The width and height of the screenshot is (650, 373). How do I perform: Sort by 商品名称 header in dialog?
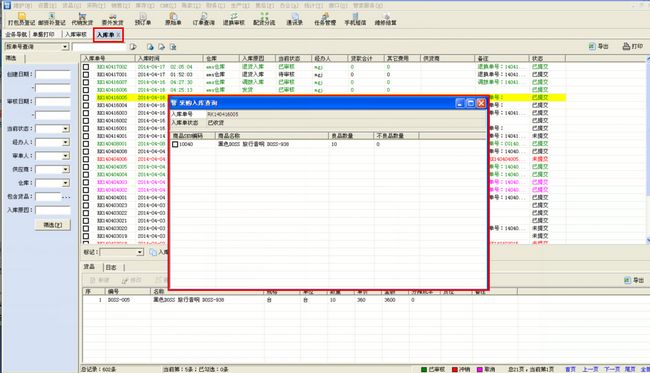272,136
